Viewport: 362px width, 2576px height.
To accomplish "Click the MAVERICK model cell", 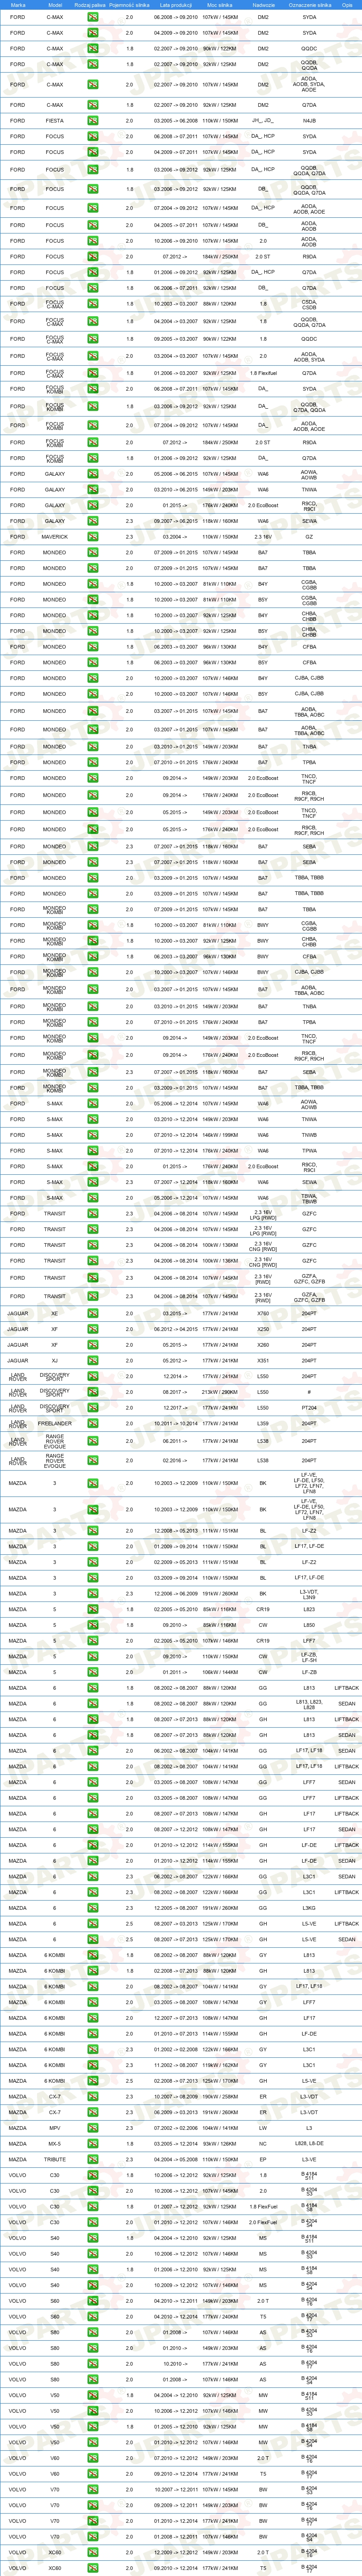I will click(55, 537).
